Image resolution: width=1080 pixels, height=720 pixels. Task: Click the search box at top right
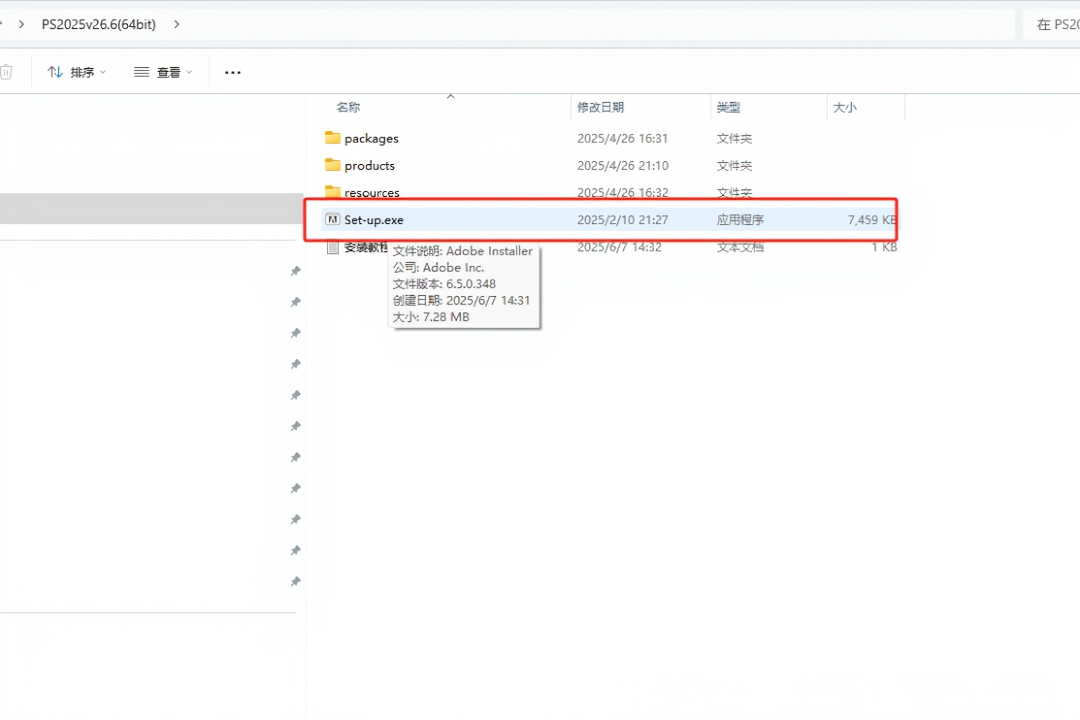pyautogui.click(x=1055, y=23)
